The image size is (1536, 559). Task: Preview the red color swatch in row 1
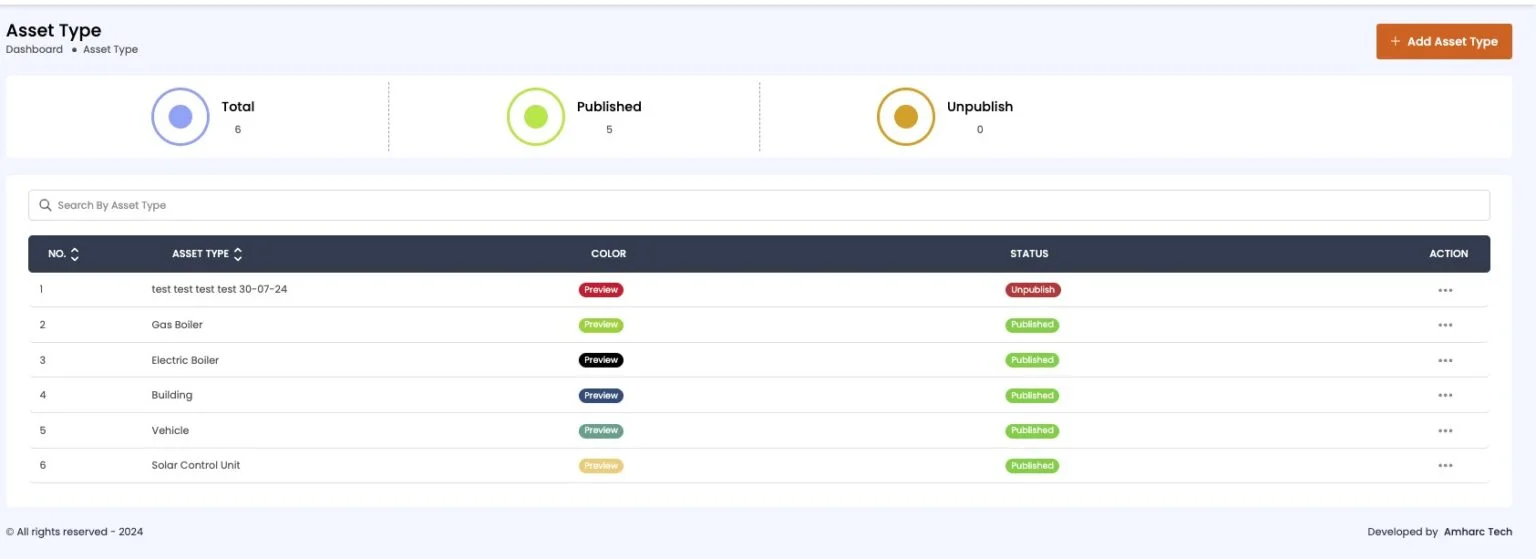[600, 290]
